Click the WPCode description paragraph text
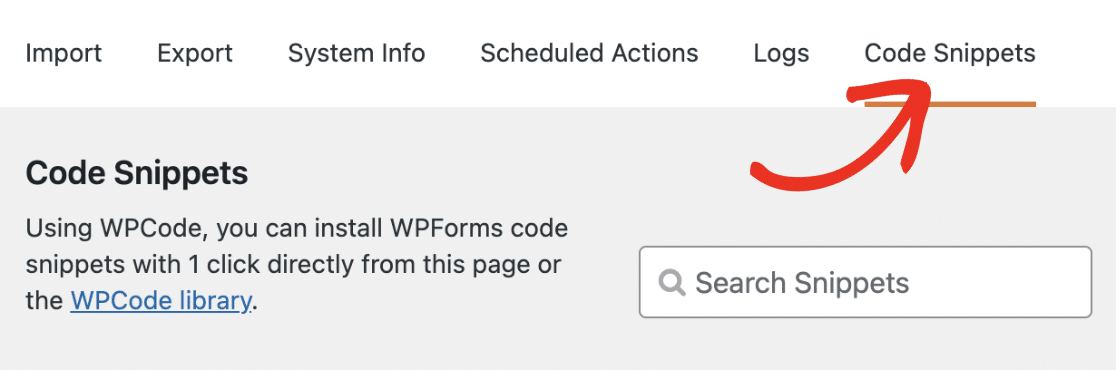 297,265
